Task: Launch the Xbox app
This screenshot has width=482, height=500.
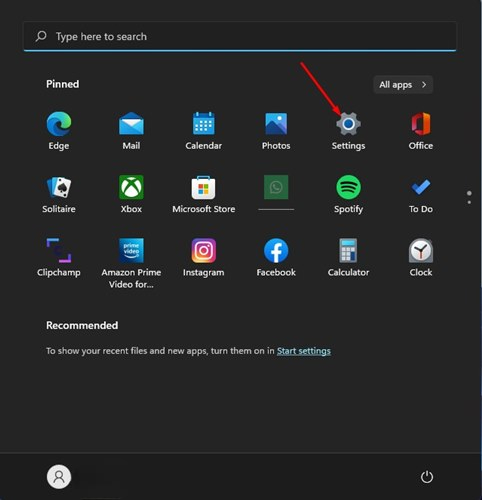Action: click(131, 194)
